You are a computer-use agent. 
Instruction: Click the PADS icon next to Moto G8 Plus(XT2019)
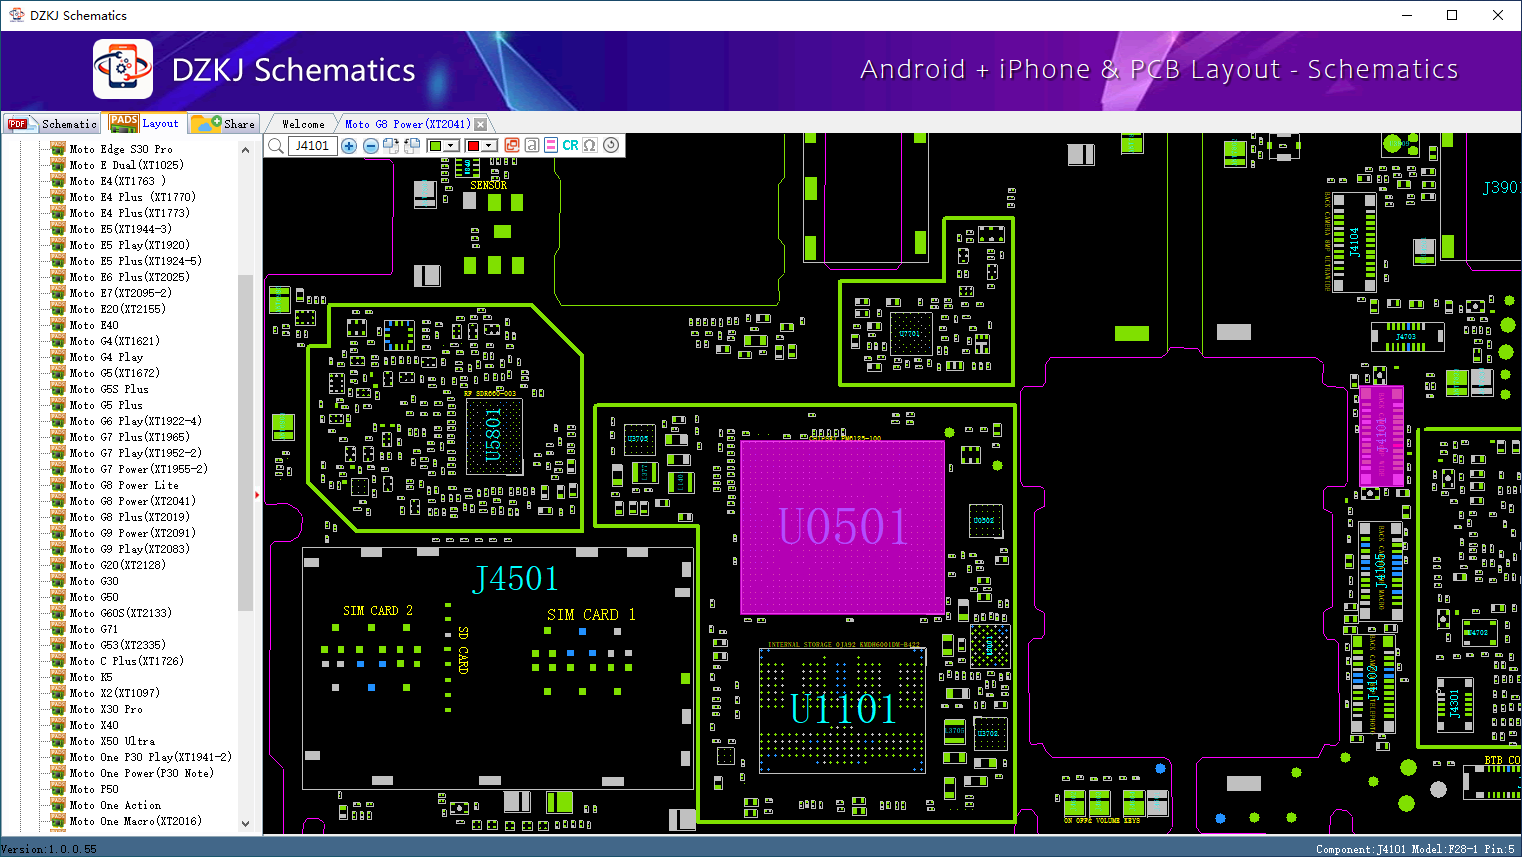coord(58,517)
